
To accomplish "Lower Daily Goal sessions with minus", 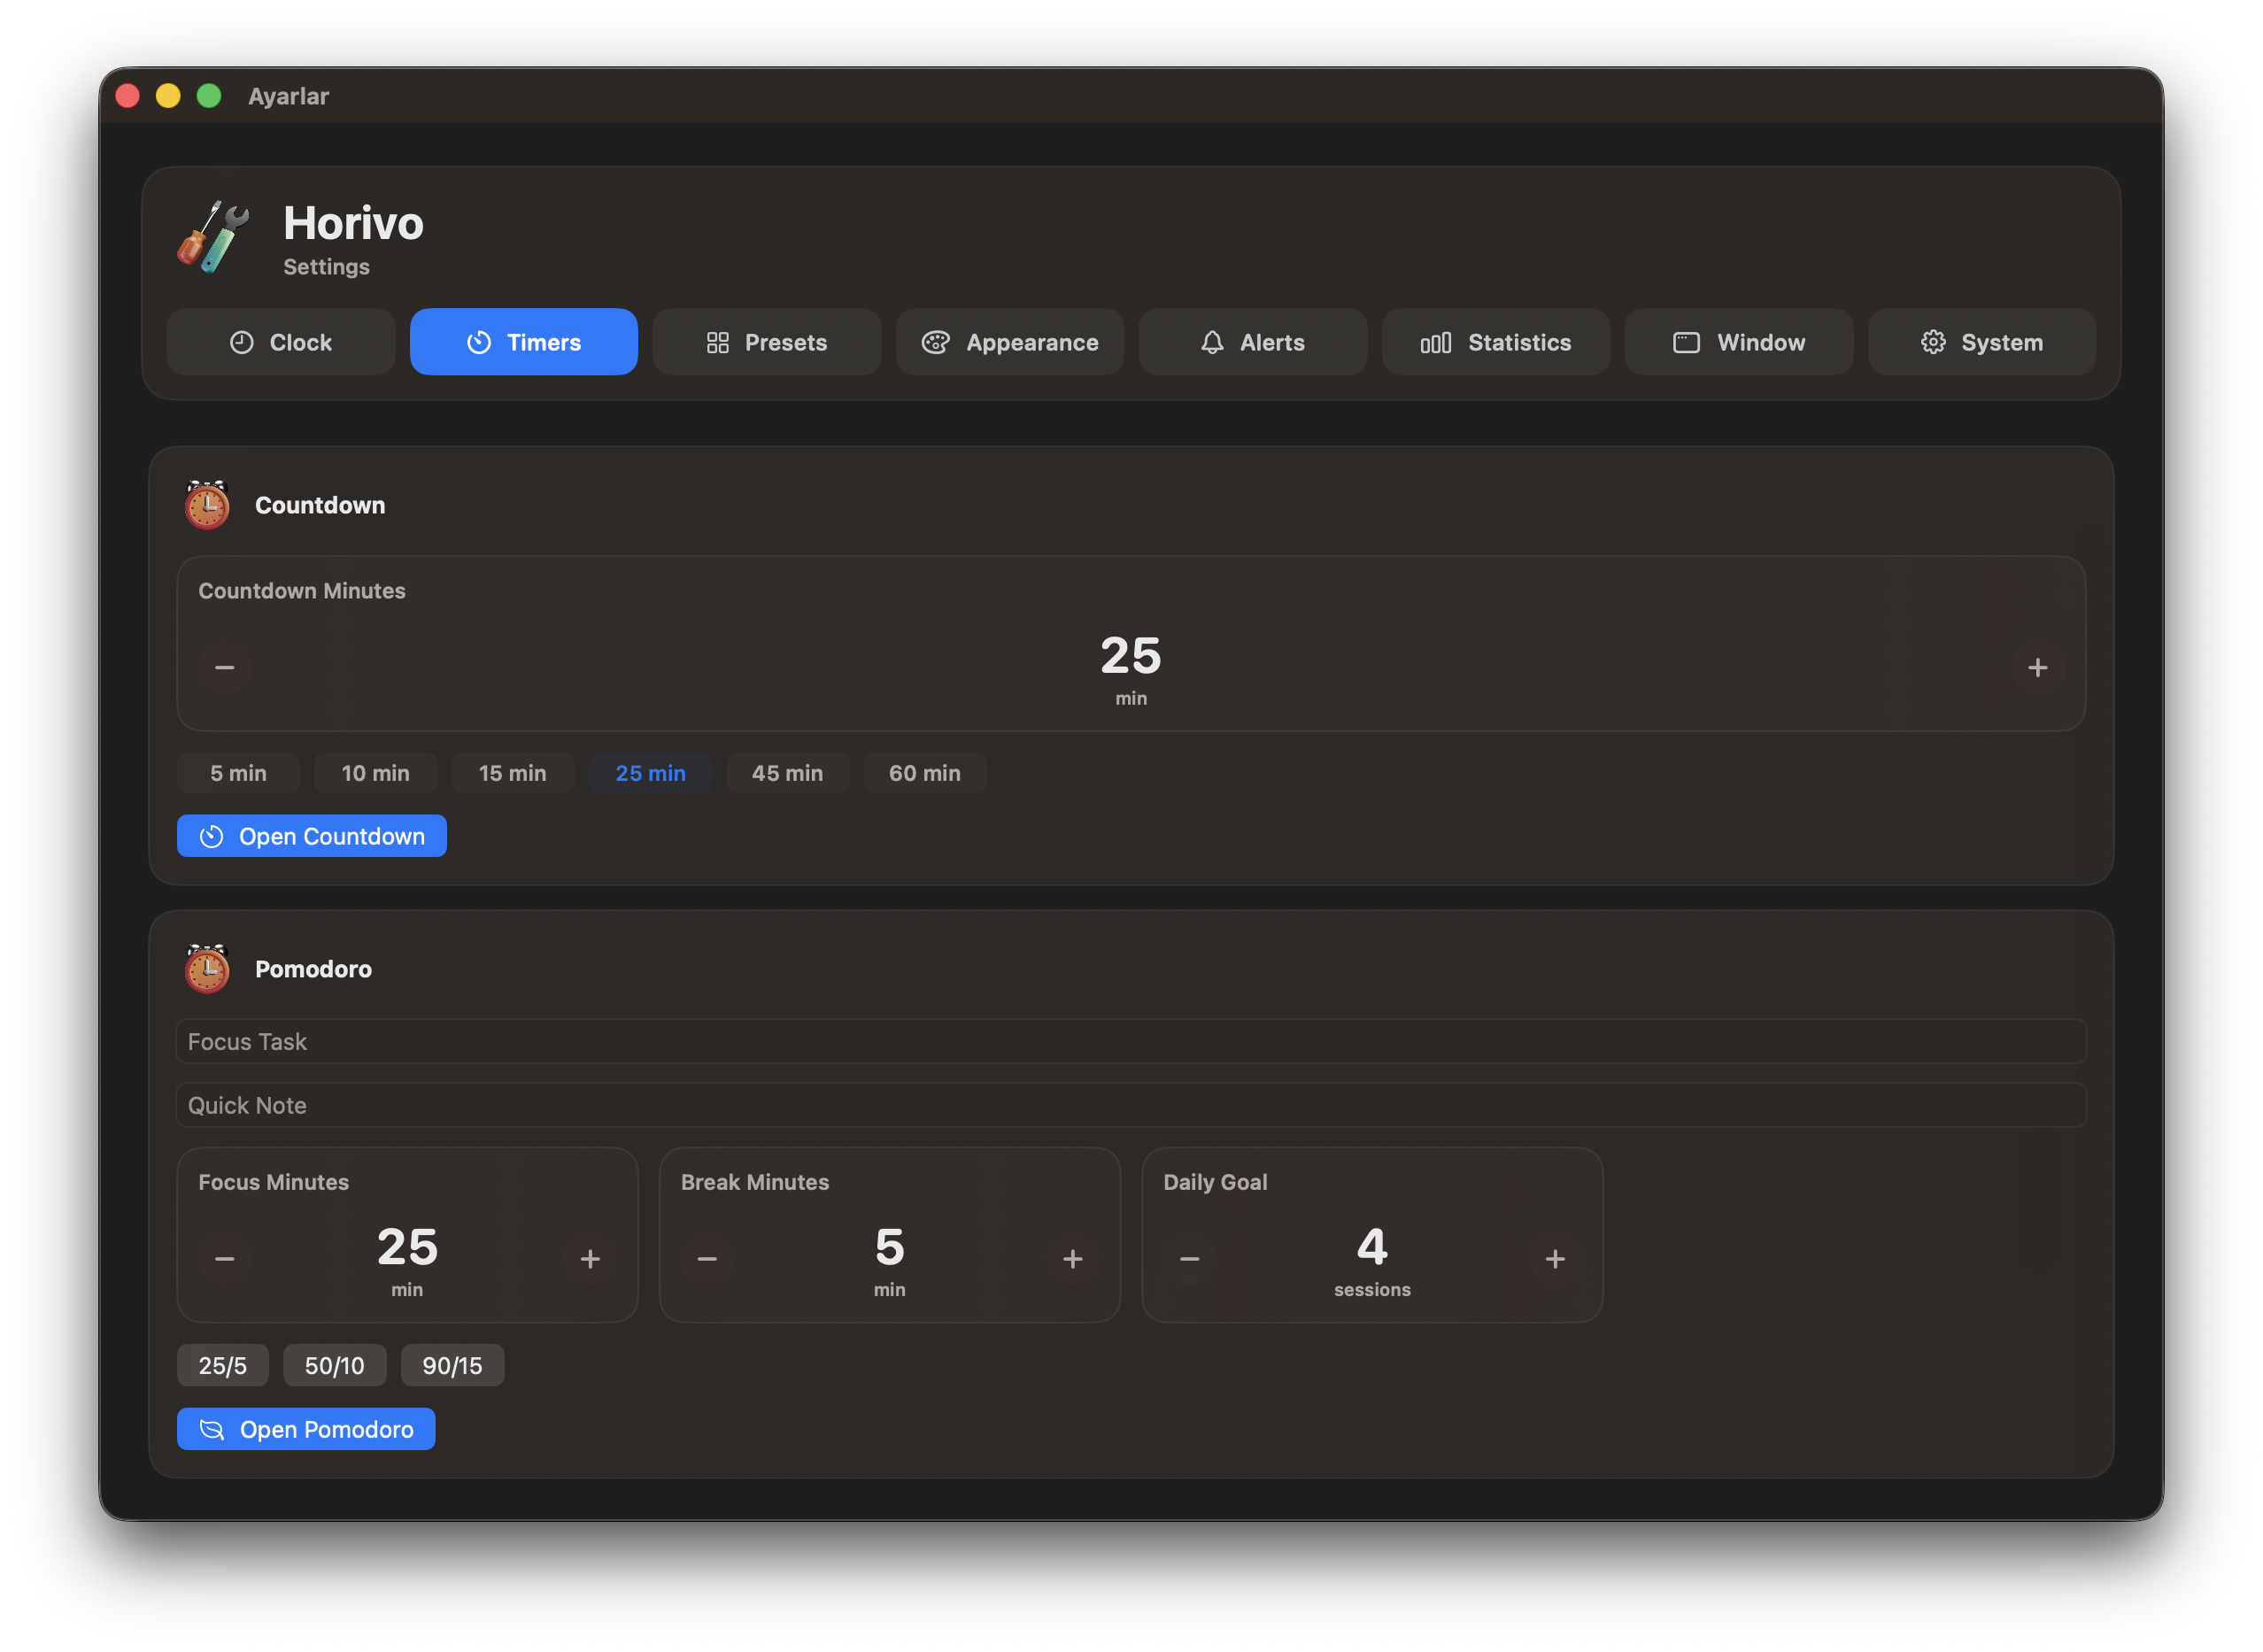I will (1189, 1258).
